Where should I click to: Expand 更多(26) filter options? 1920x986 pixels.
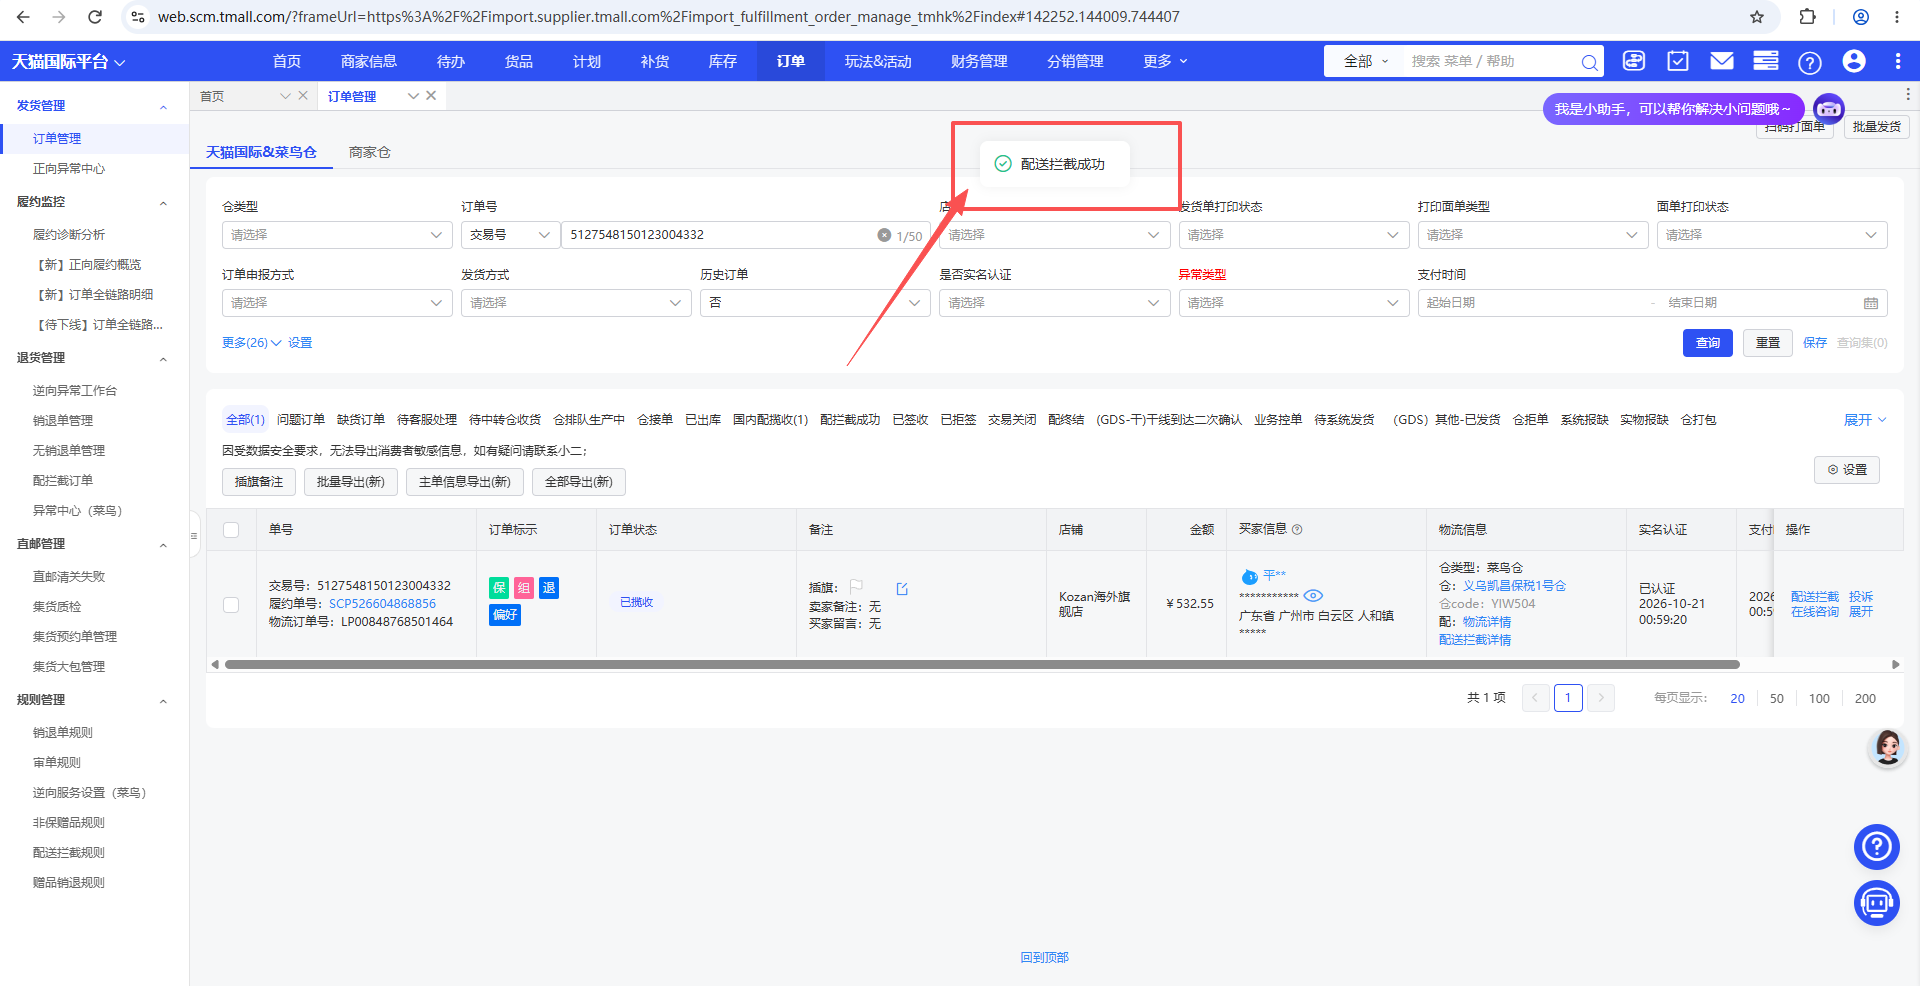tap(251, 343)
